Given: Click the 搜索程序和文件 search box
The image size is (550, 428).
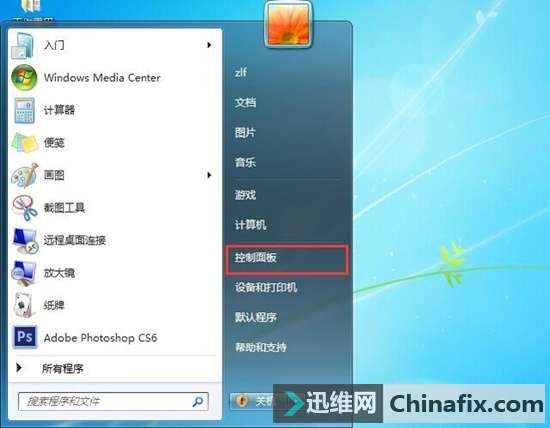Looking at the screenshot, I should (113, 401).
